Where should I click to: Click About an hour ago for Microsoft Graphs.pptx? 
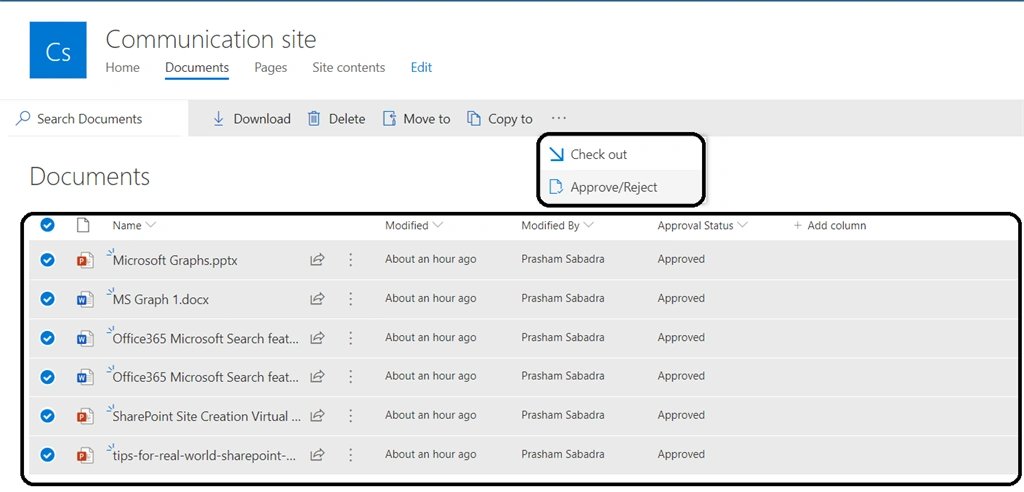click(x=430, y=259)
